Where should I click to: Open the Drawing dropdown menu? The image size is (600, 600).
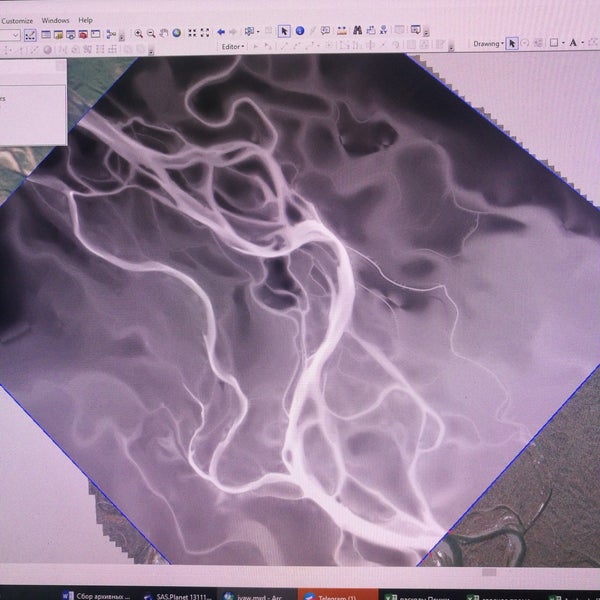(487, 43)
